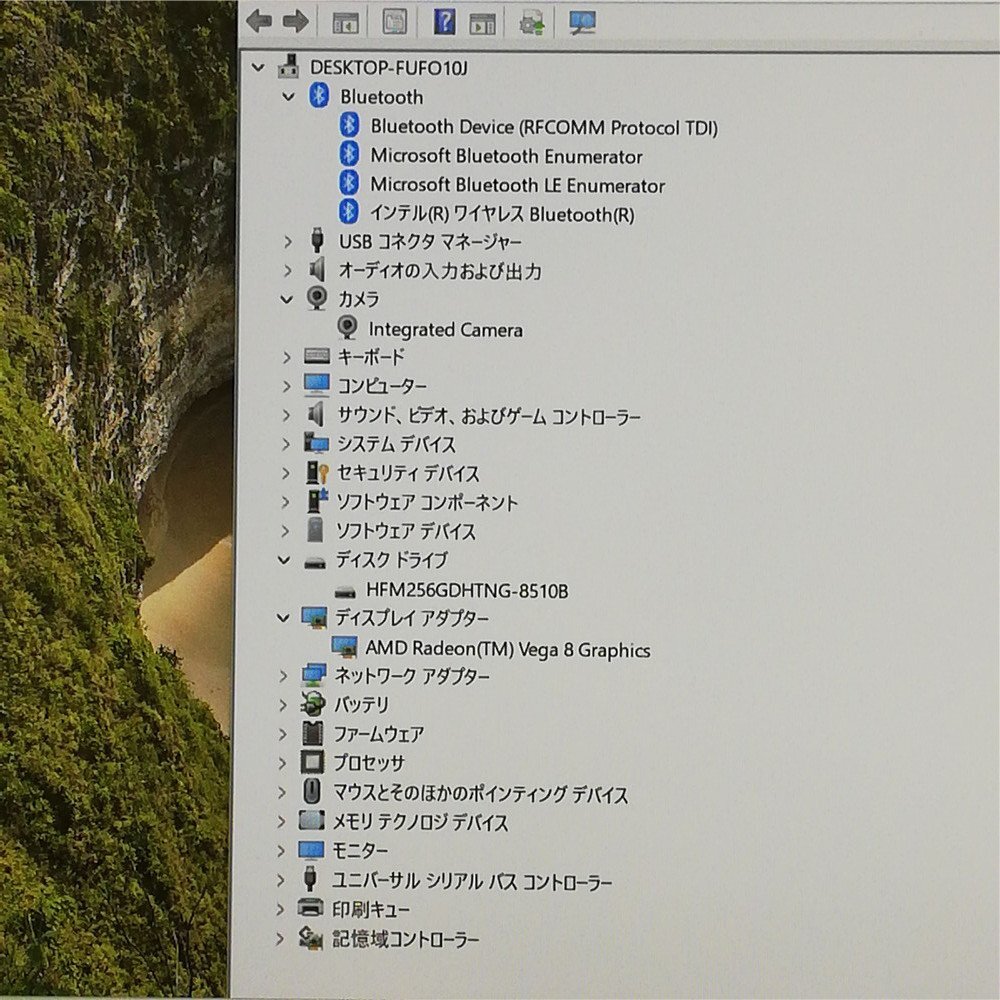The height and width of the screenshot is (1000, 1000).
Task: Toggle the console tree pane icon
Action: pos(346,23)
